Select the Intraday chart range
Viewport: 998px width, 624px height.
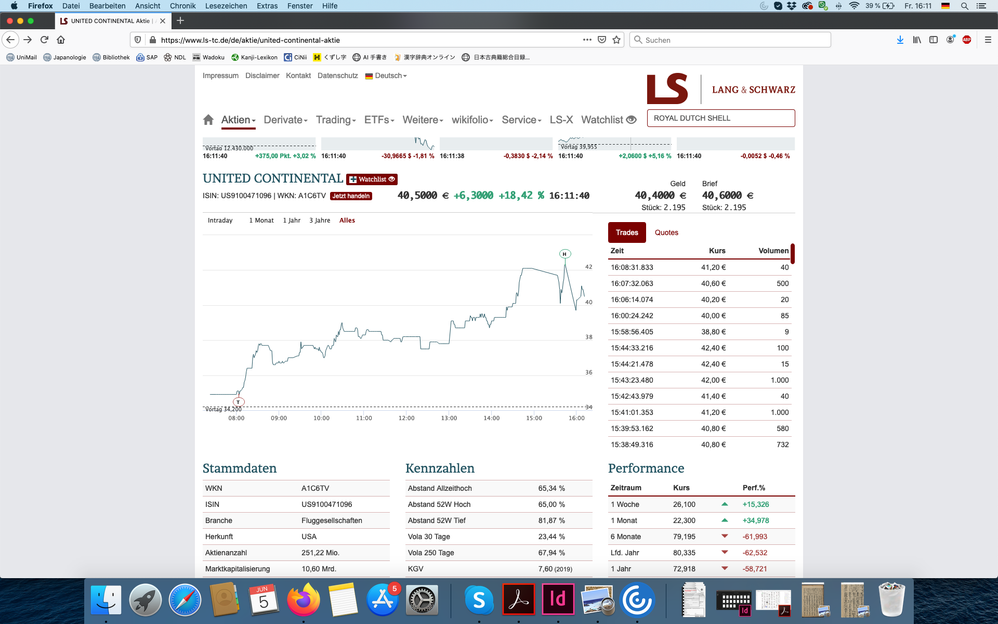220,220
